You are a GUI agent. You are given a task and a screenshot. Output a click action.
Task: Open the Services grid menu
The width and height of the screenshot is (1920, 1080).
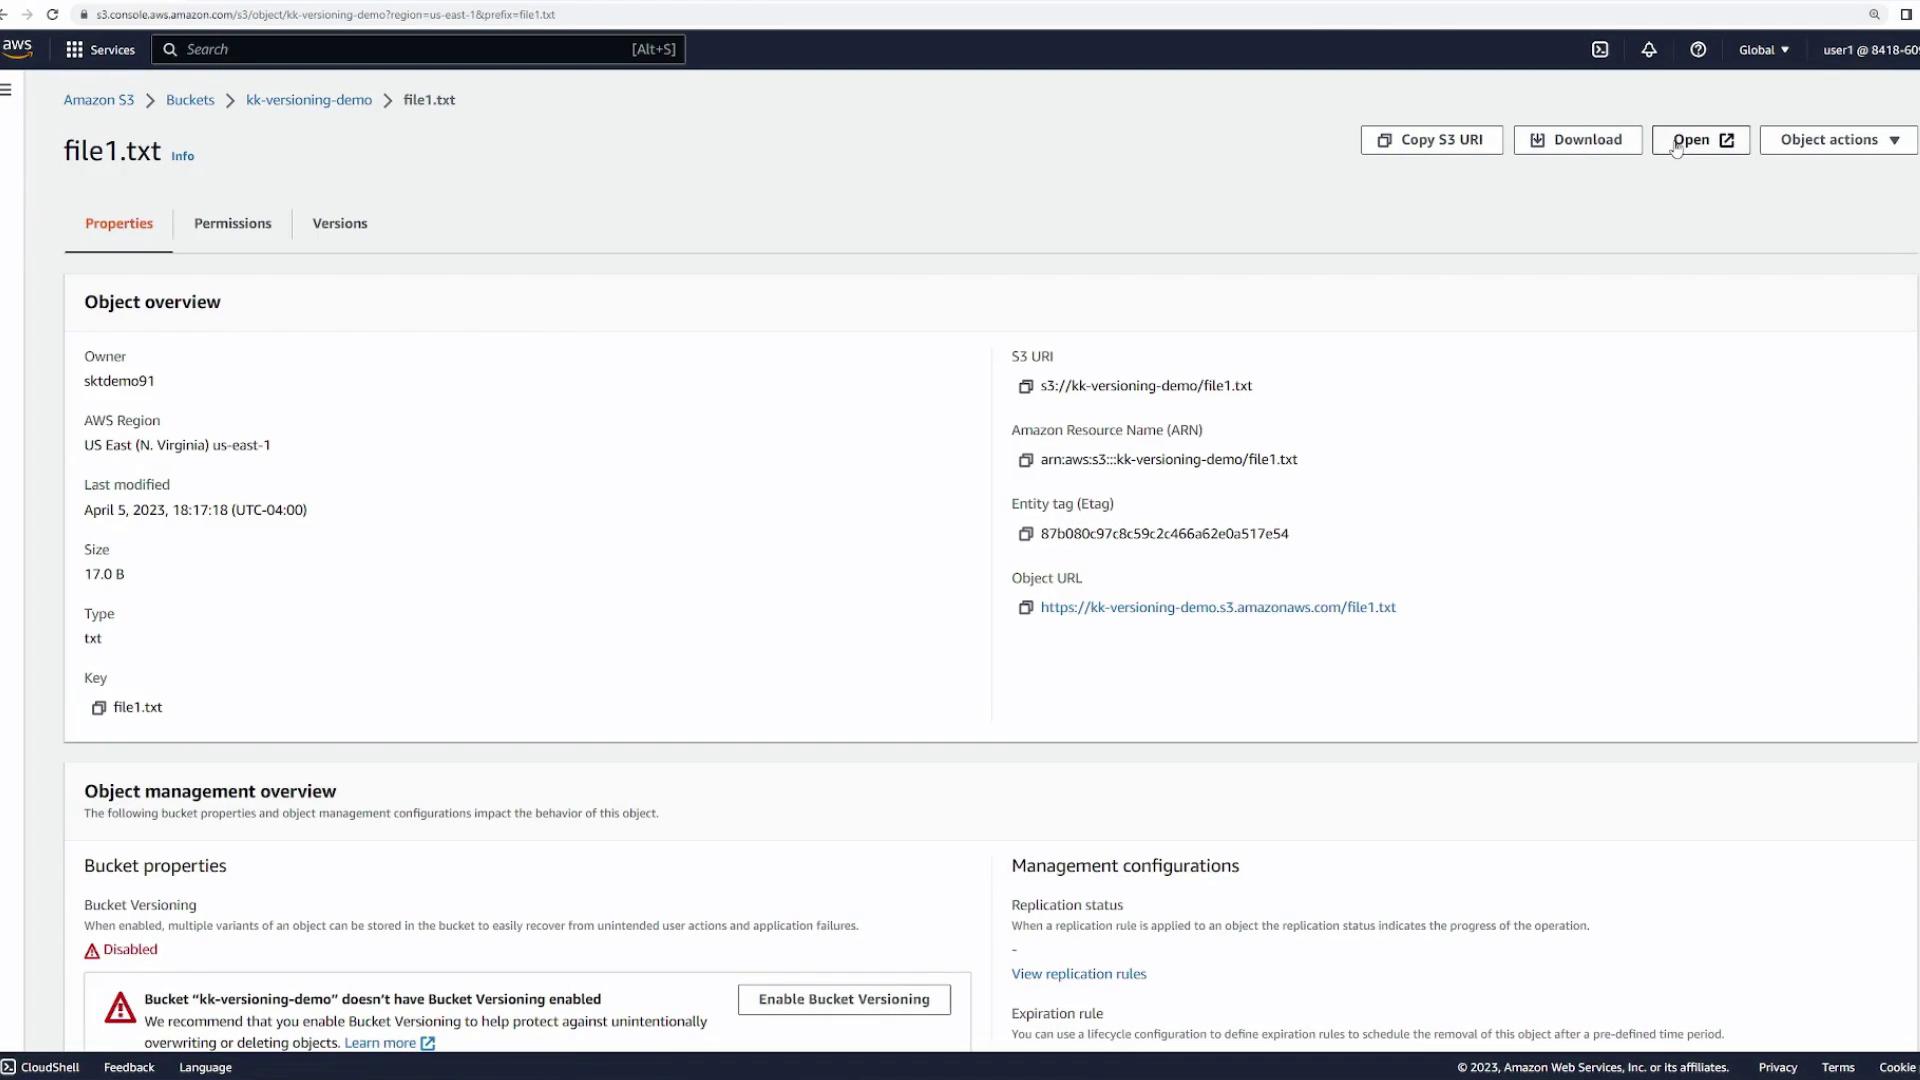pyautogui.click(x=100, y=50)
